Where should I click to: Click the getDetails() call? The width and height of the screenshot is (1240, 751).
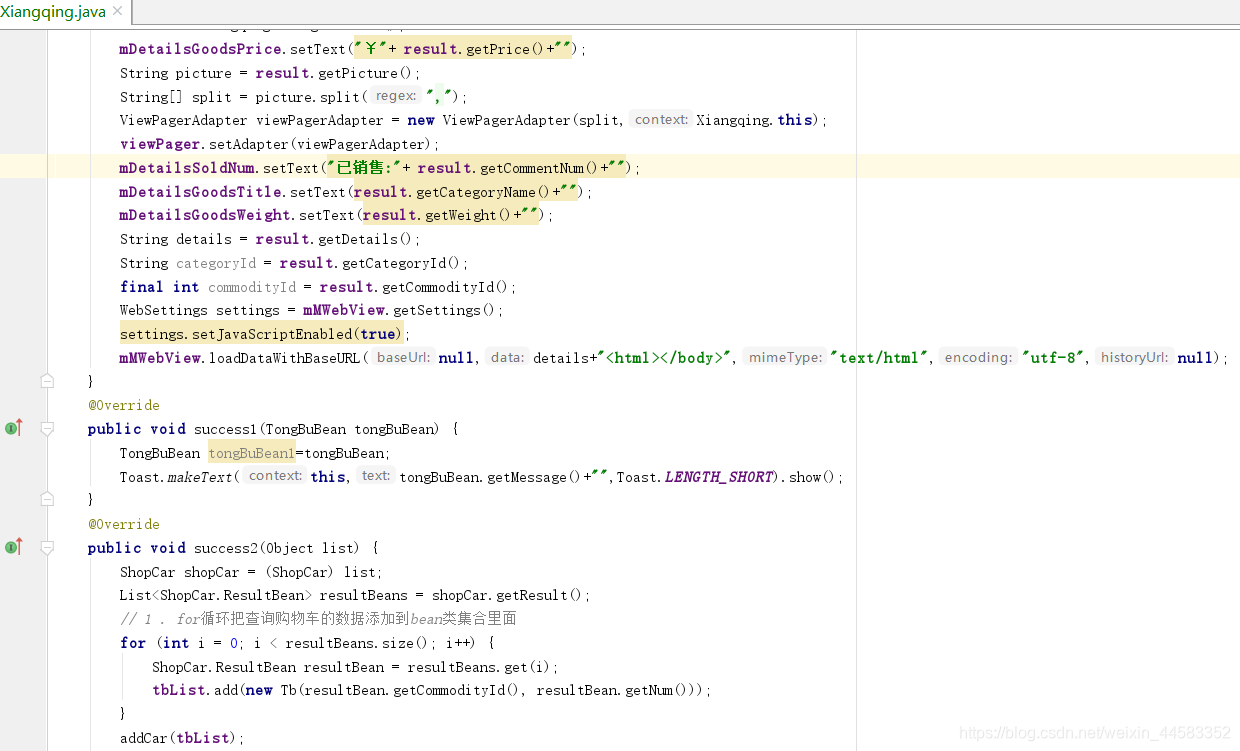[x=364, y=239]
